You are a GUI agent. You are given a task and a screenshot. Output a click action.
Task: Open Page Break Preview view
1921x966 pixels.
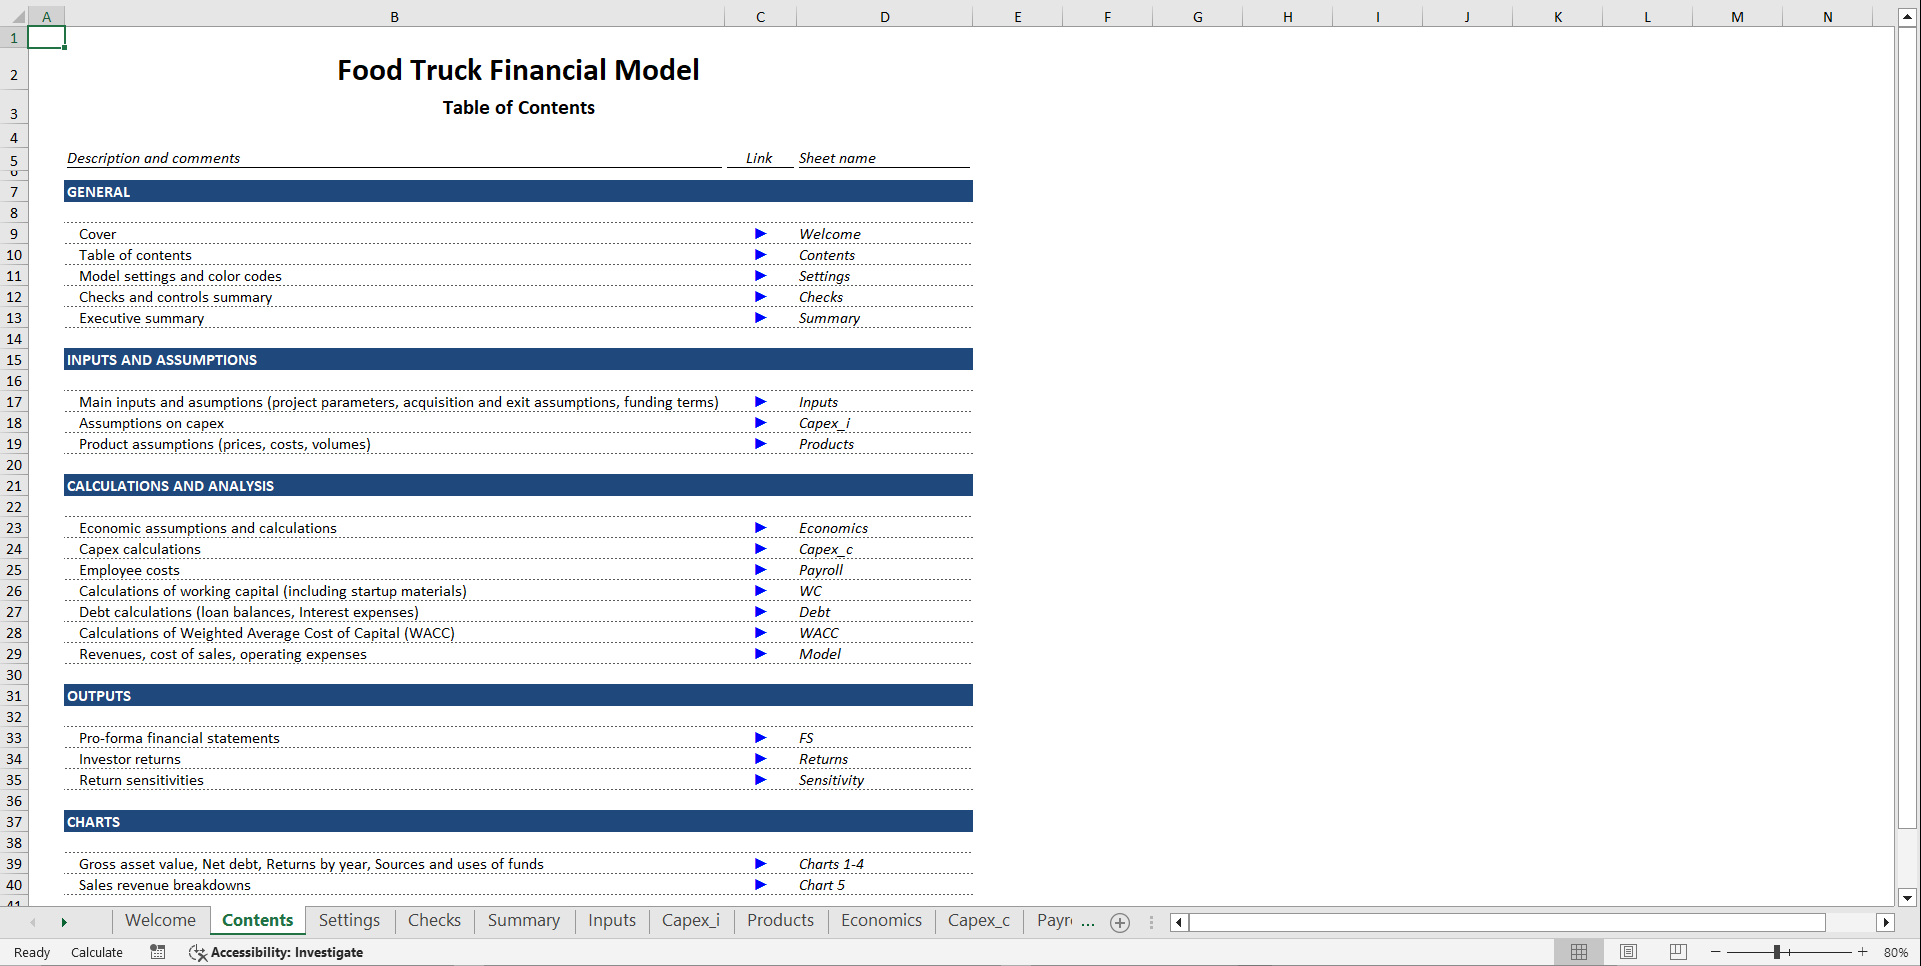[1678, 952]
